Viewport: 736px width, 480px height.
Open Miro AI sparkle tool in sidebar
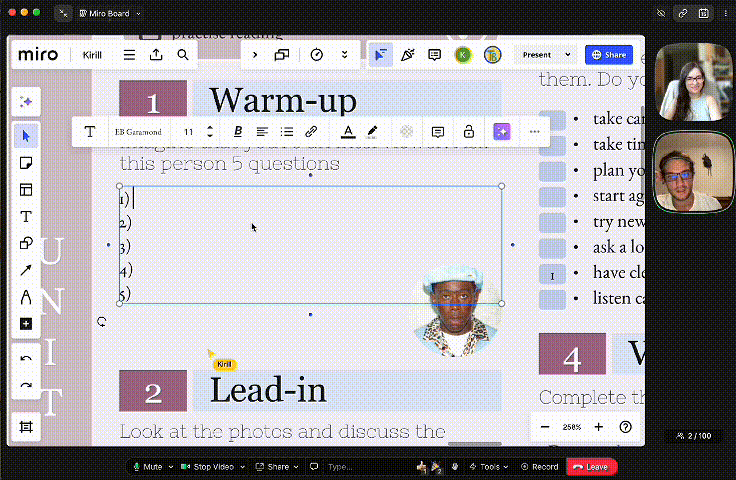[26, 102]
